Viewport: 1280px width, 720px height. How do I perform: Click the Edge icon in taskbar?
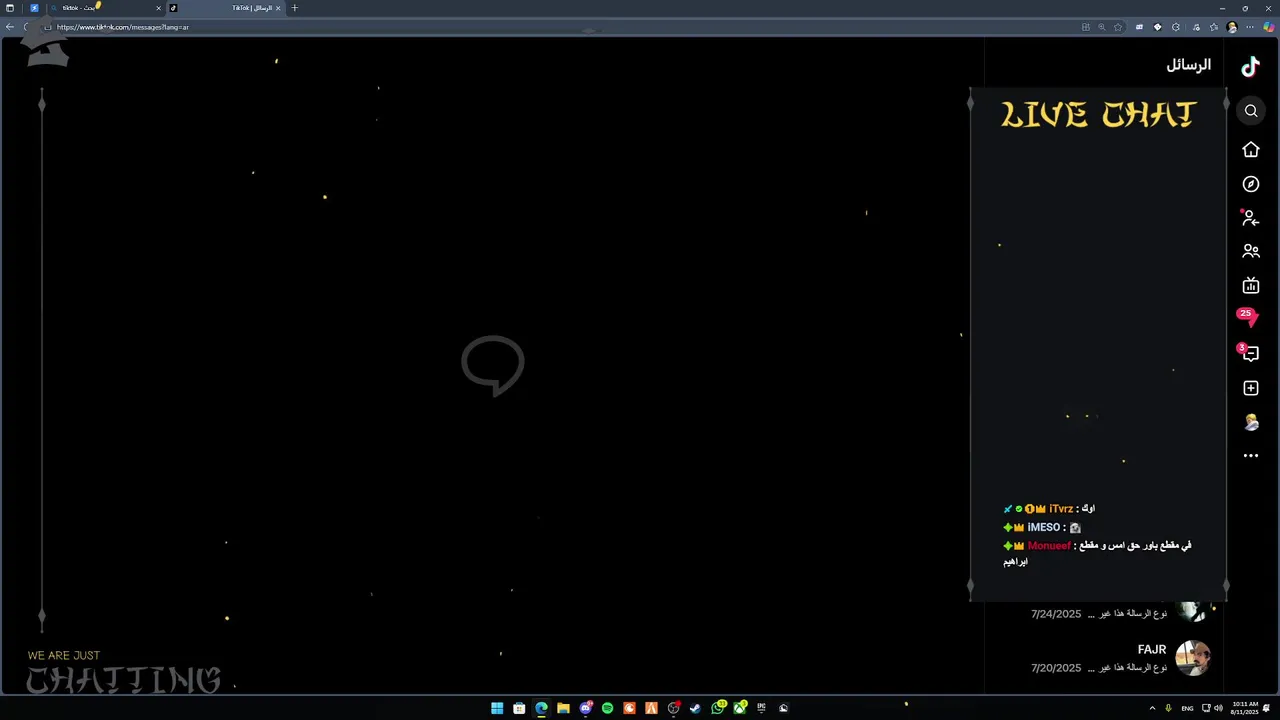(x=541, y=708)
